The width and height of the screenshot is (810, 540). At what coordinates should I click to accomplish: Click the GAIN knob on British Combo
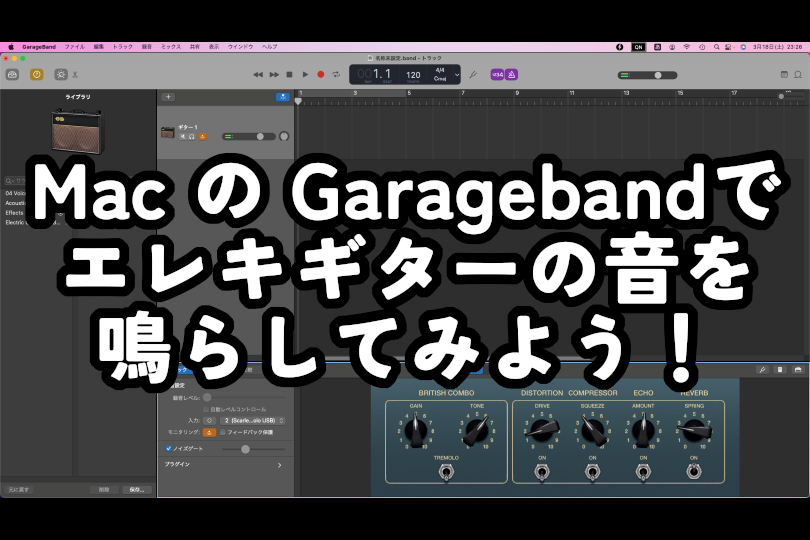click(415, 430)
